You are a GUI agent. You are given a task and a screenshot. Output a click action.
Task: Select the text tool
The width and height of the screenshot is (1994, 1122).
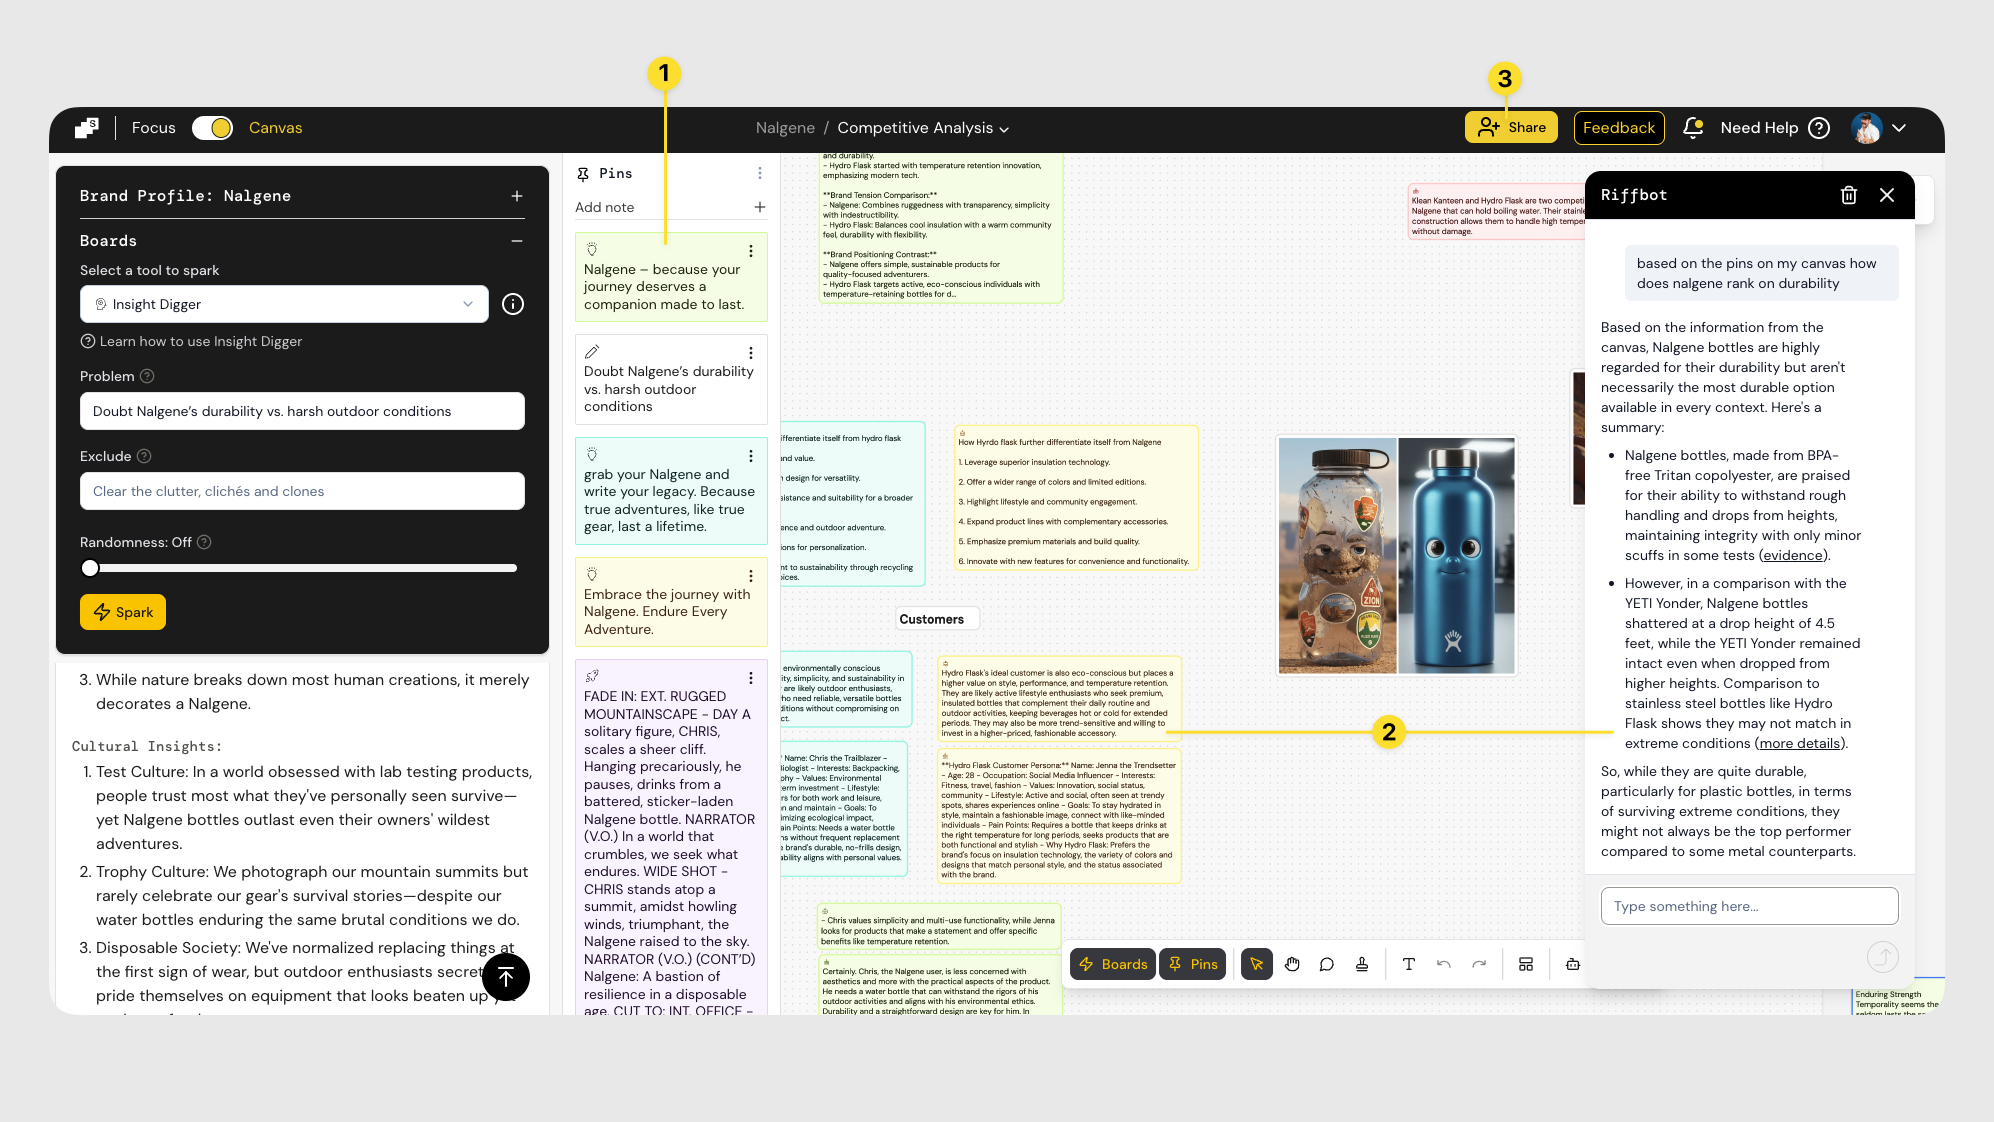tap(1408, 964)
